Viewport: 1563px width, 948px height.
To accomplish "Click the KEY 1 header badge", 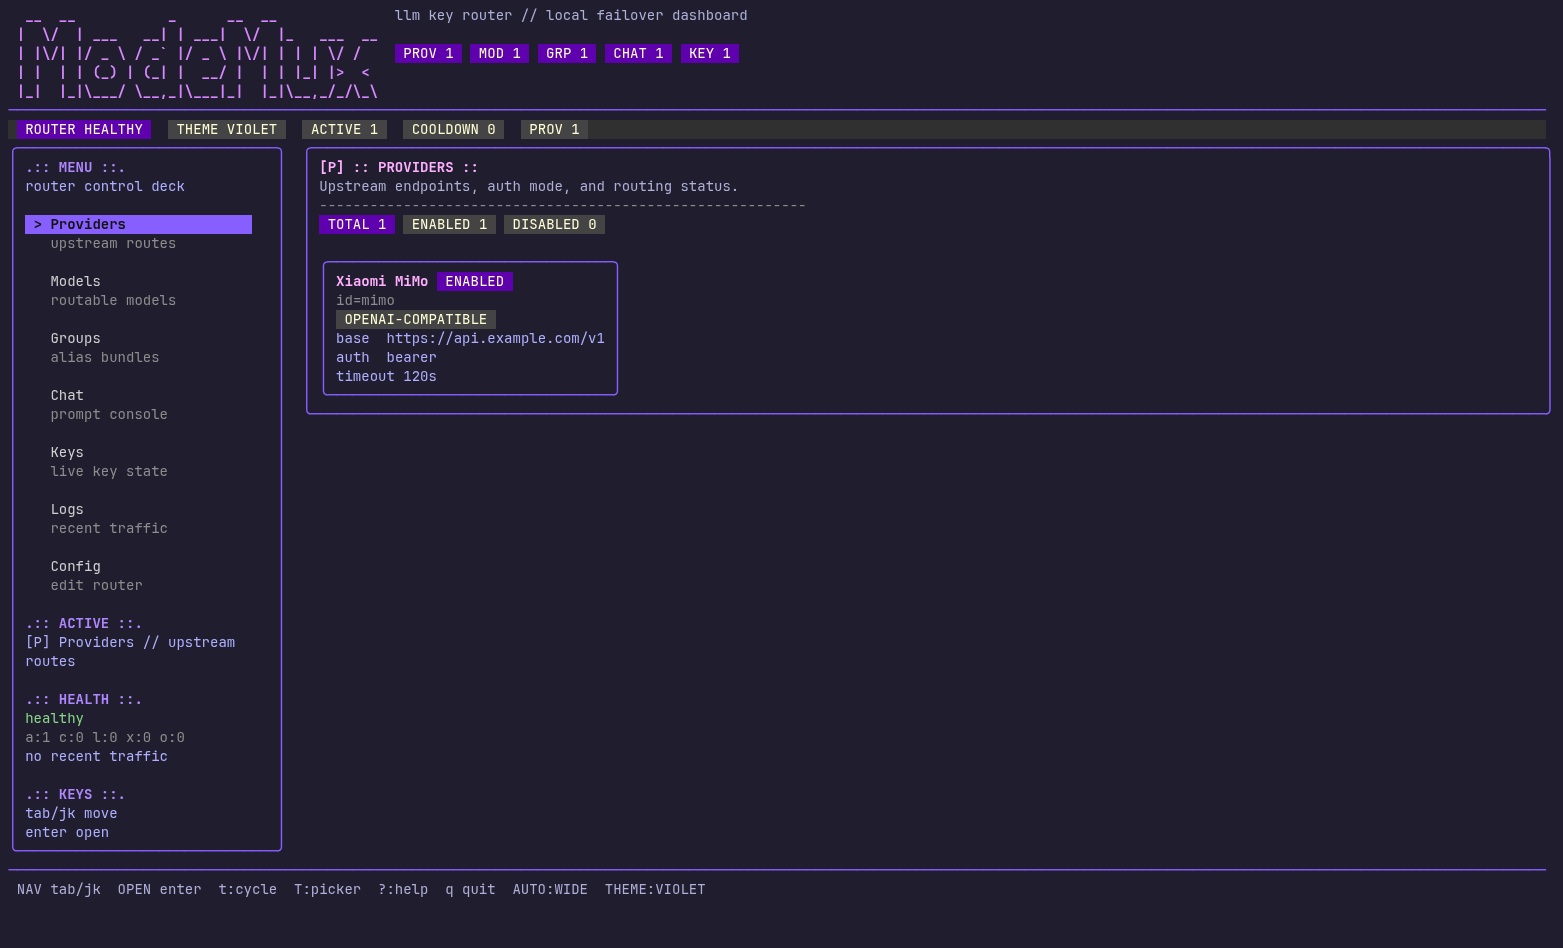I will (710, 53).
